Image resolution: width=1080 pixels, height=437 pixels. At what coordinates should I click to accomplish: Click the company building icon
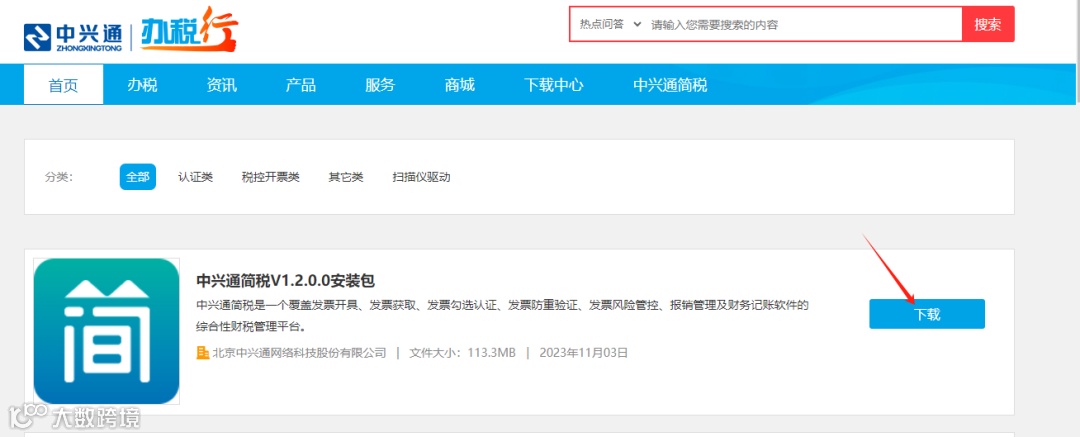pos(202,353)
